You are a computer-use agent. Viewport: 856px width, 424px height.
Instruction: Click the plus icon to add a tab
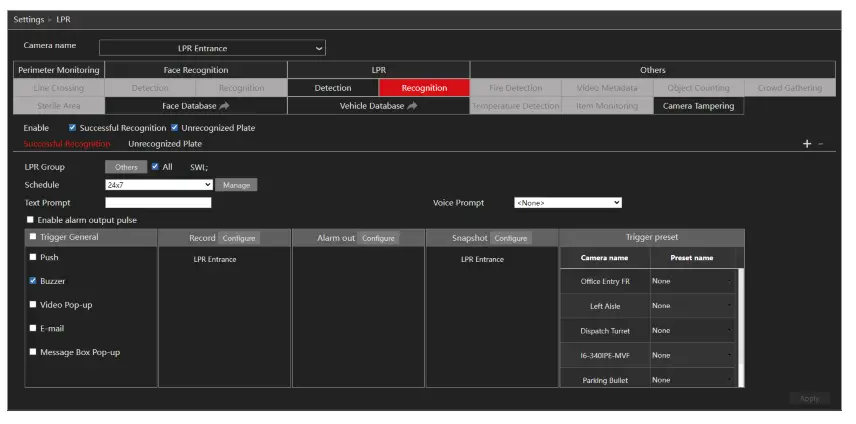tap(807, 144)
